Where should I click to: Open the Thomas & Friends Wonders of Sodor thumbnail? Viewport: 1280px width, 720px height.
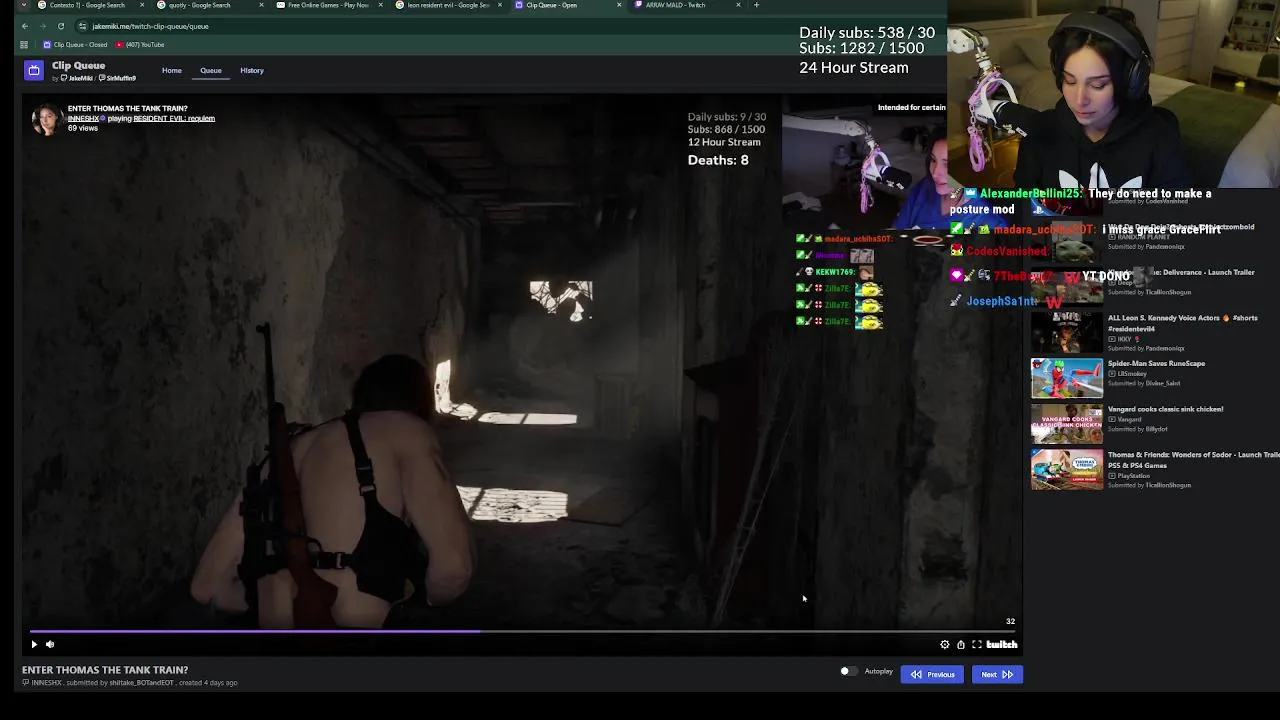coord(1067,470)
